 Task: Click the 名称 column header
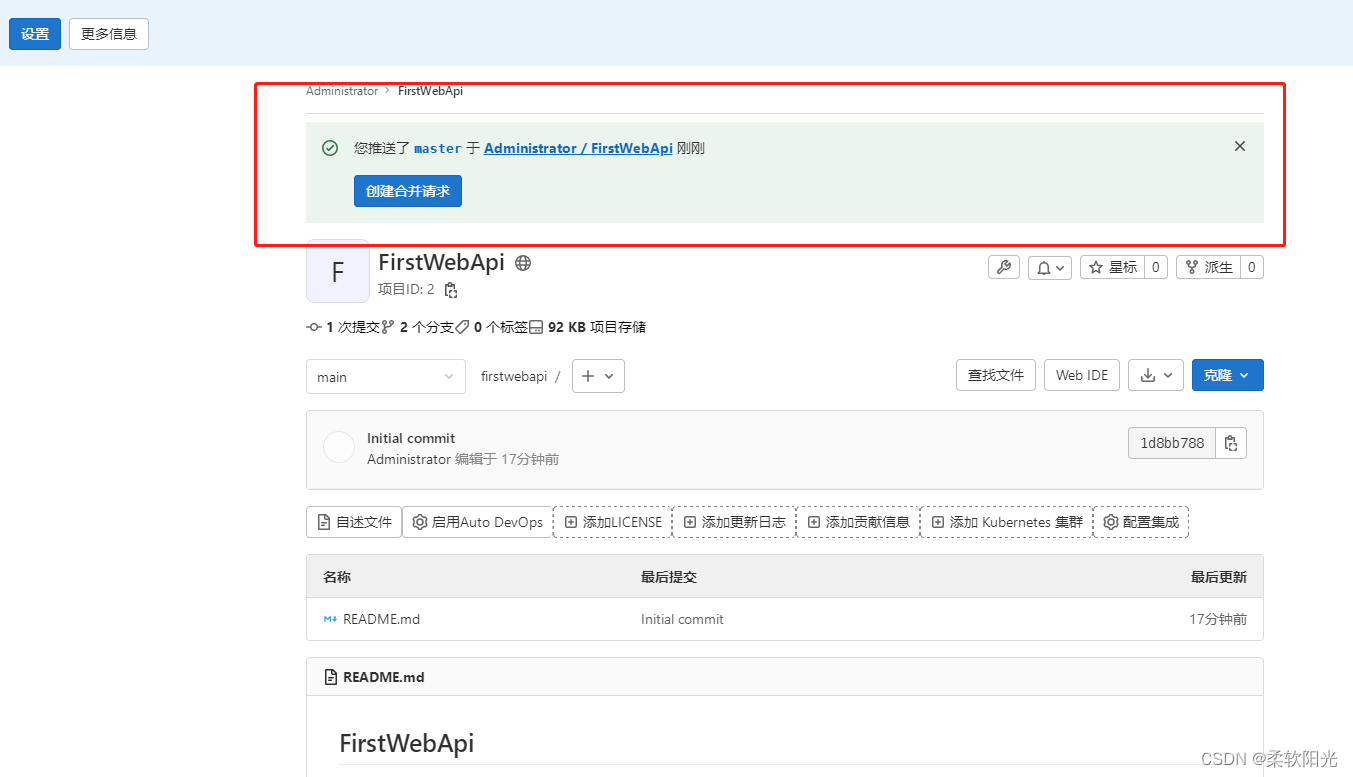pos(337,577)
